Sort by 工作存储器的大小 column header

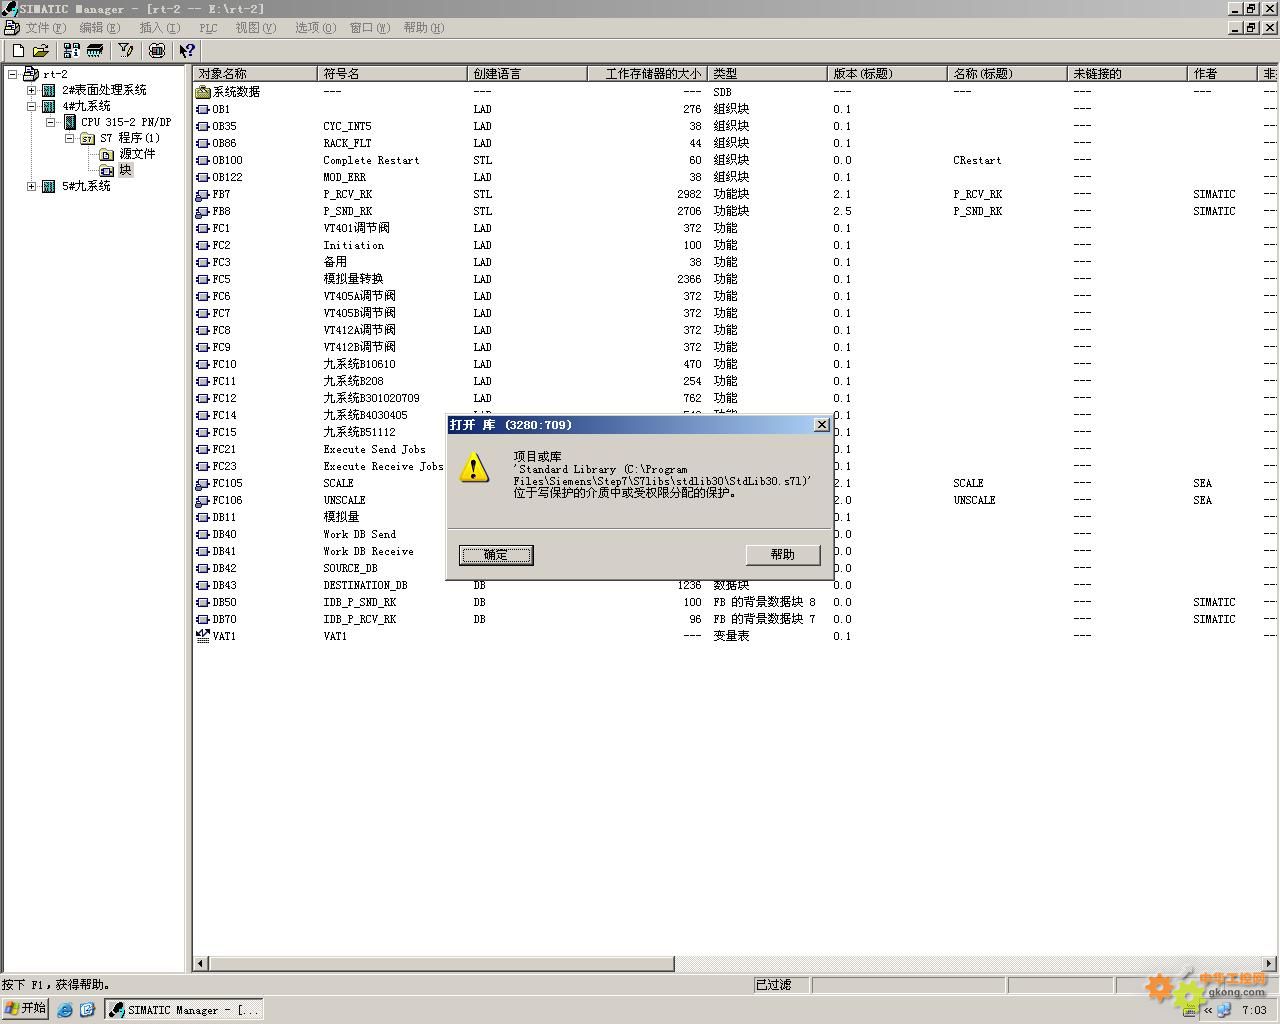[647, 74]
